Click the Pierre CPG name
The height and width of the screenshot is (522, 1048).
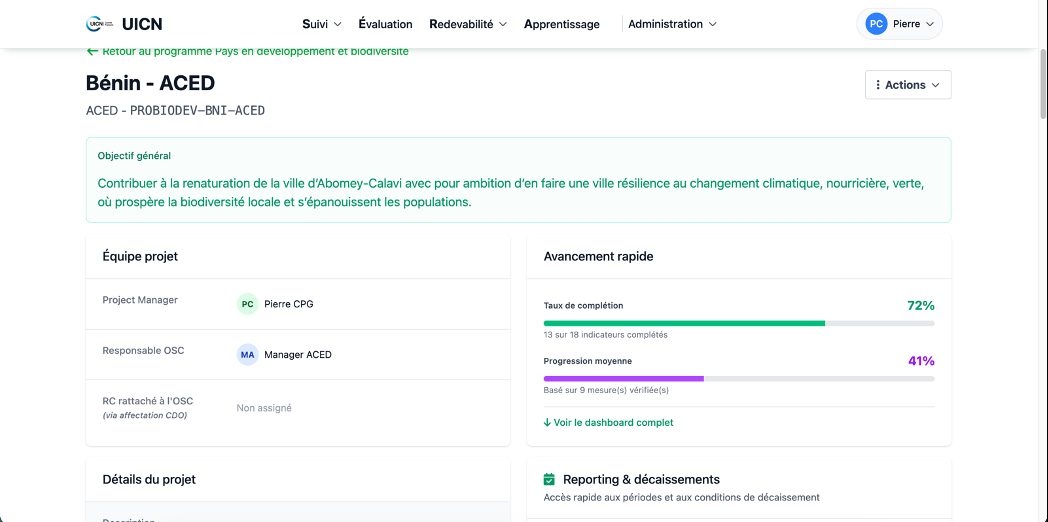point(289,304)
